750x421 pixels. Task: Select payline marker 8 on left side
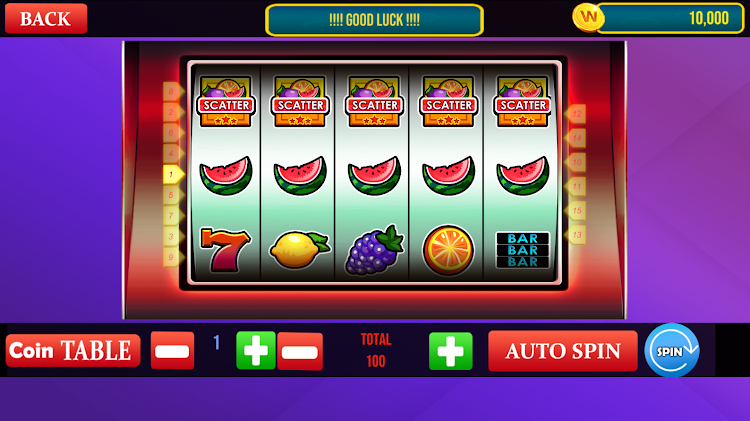pos(173,91)
